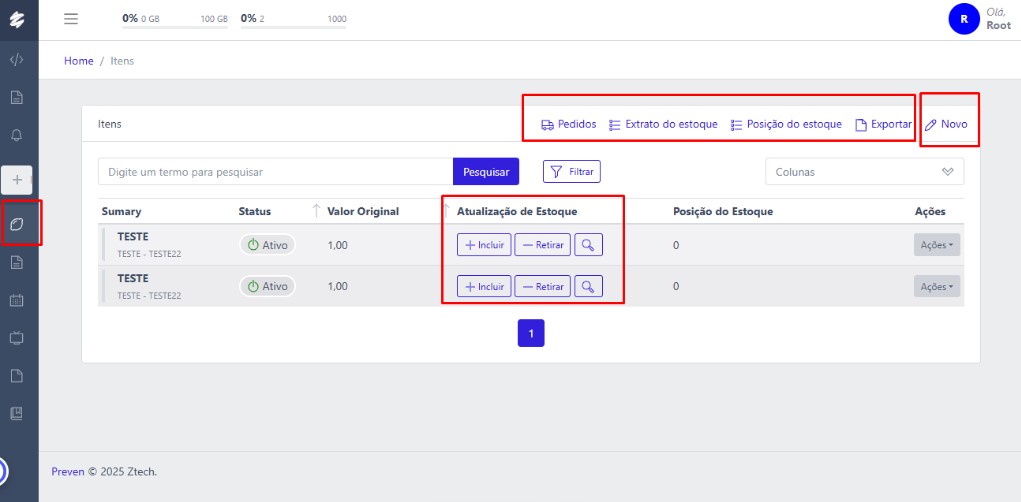Open the bell notifications sidebar icon
The width and height of the screenshot is (1021, 502).
[17, 135]
